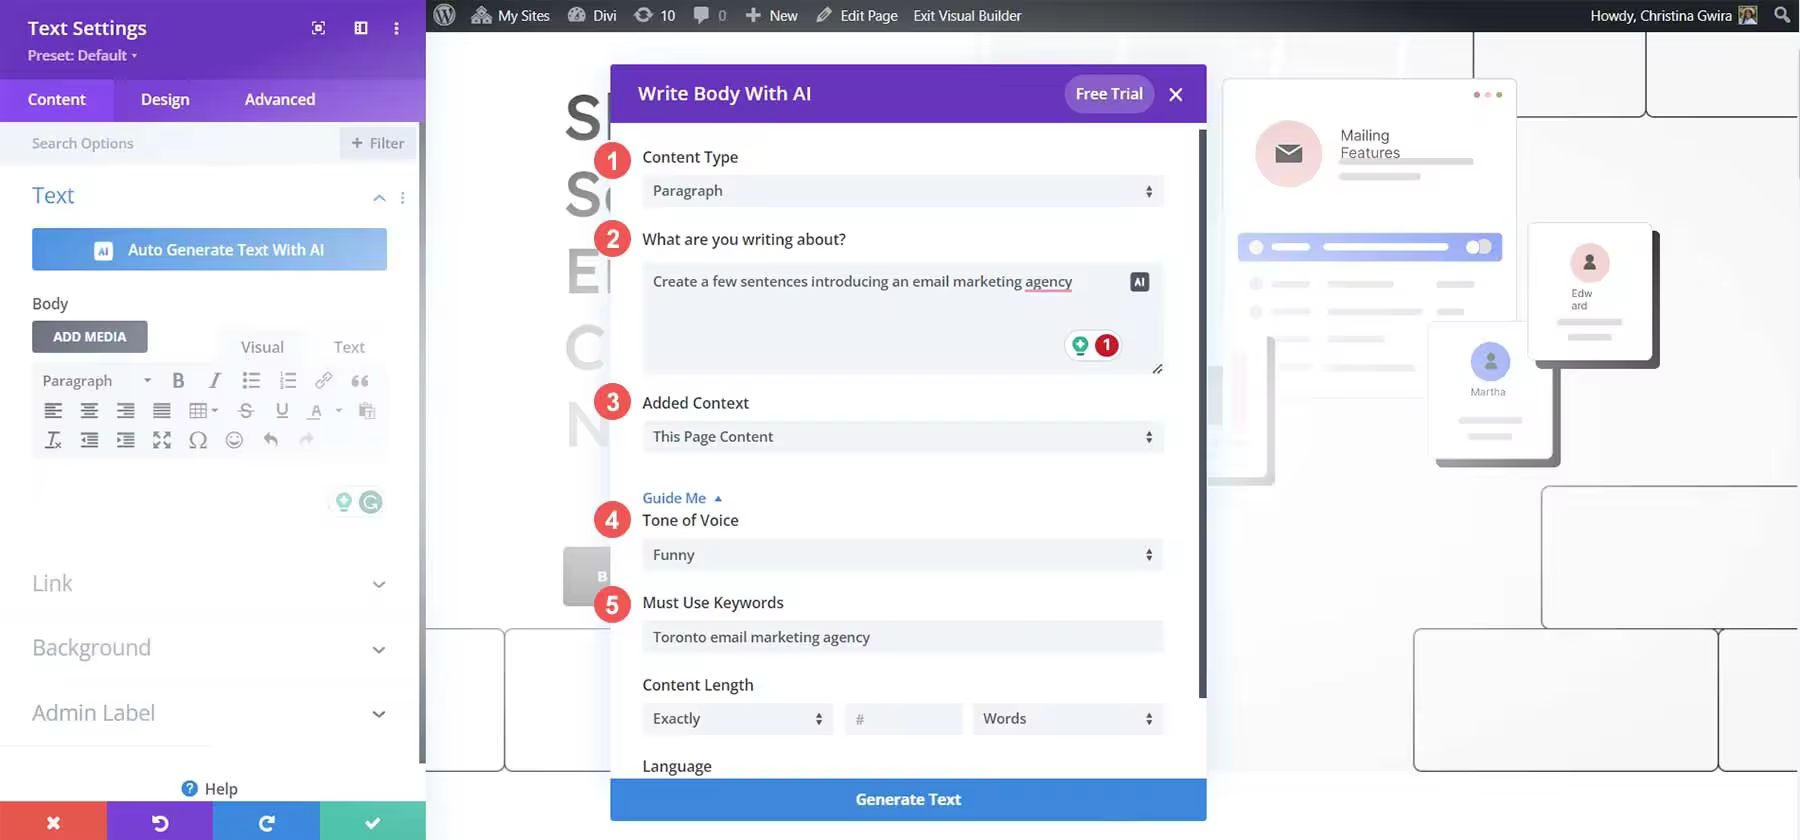Apply strikethrough formatting

pyautogui.click(x=246, y=410)
